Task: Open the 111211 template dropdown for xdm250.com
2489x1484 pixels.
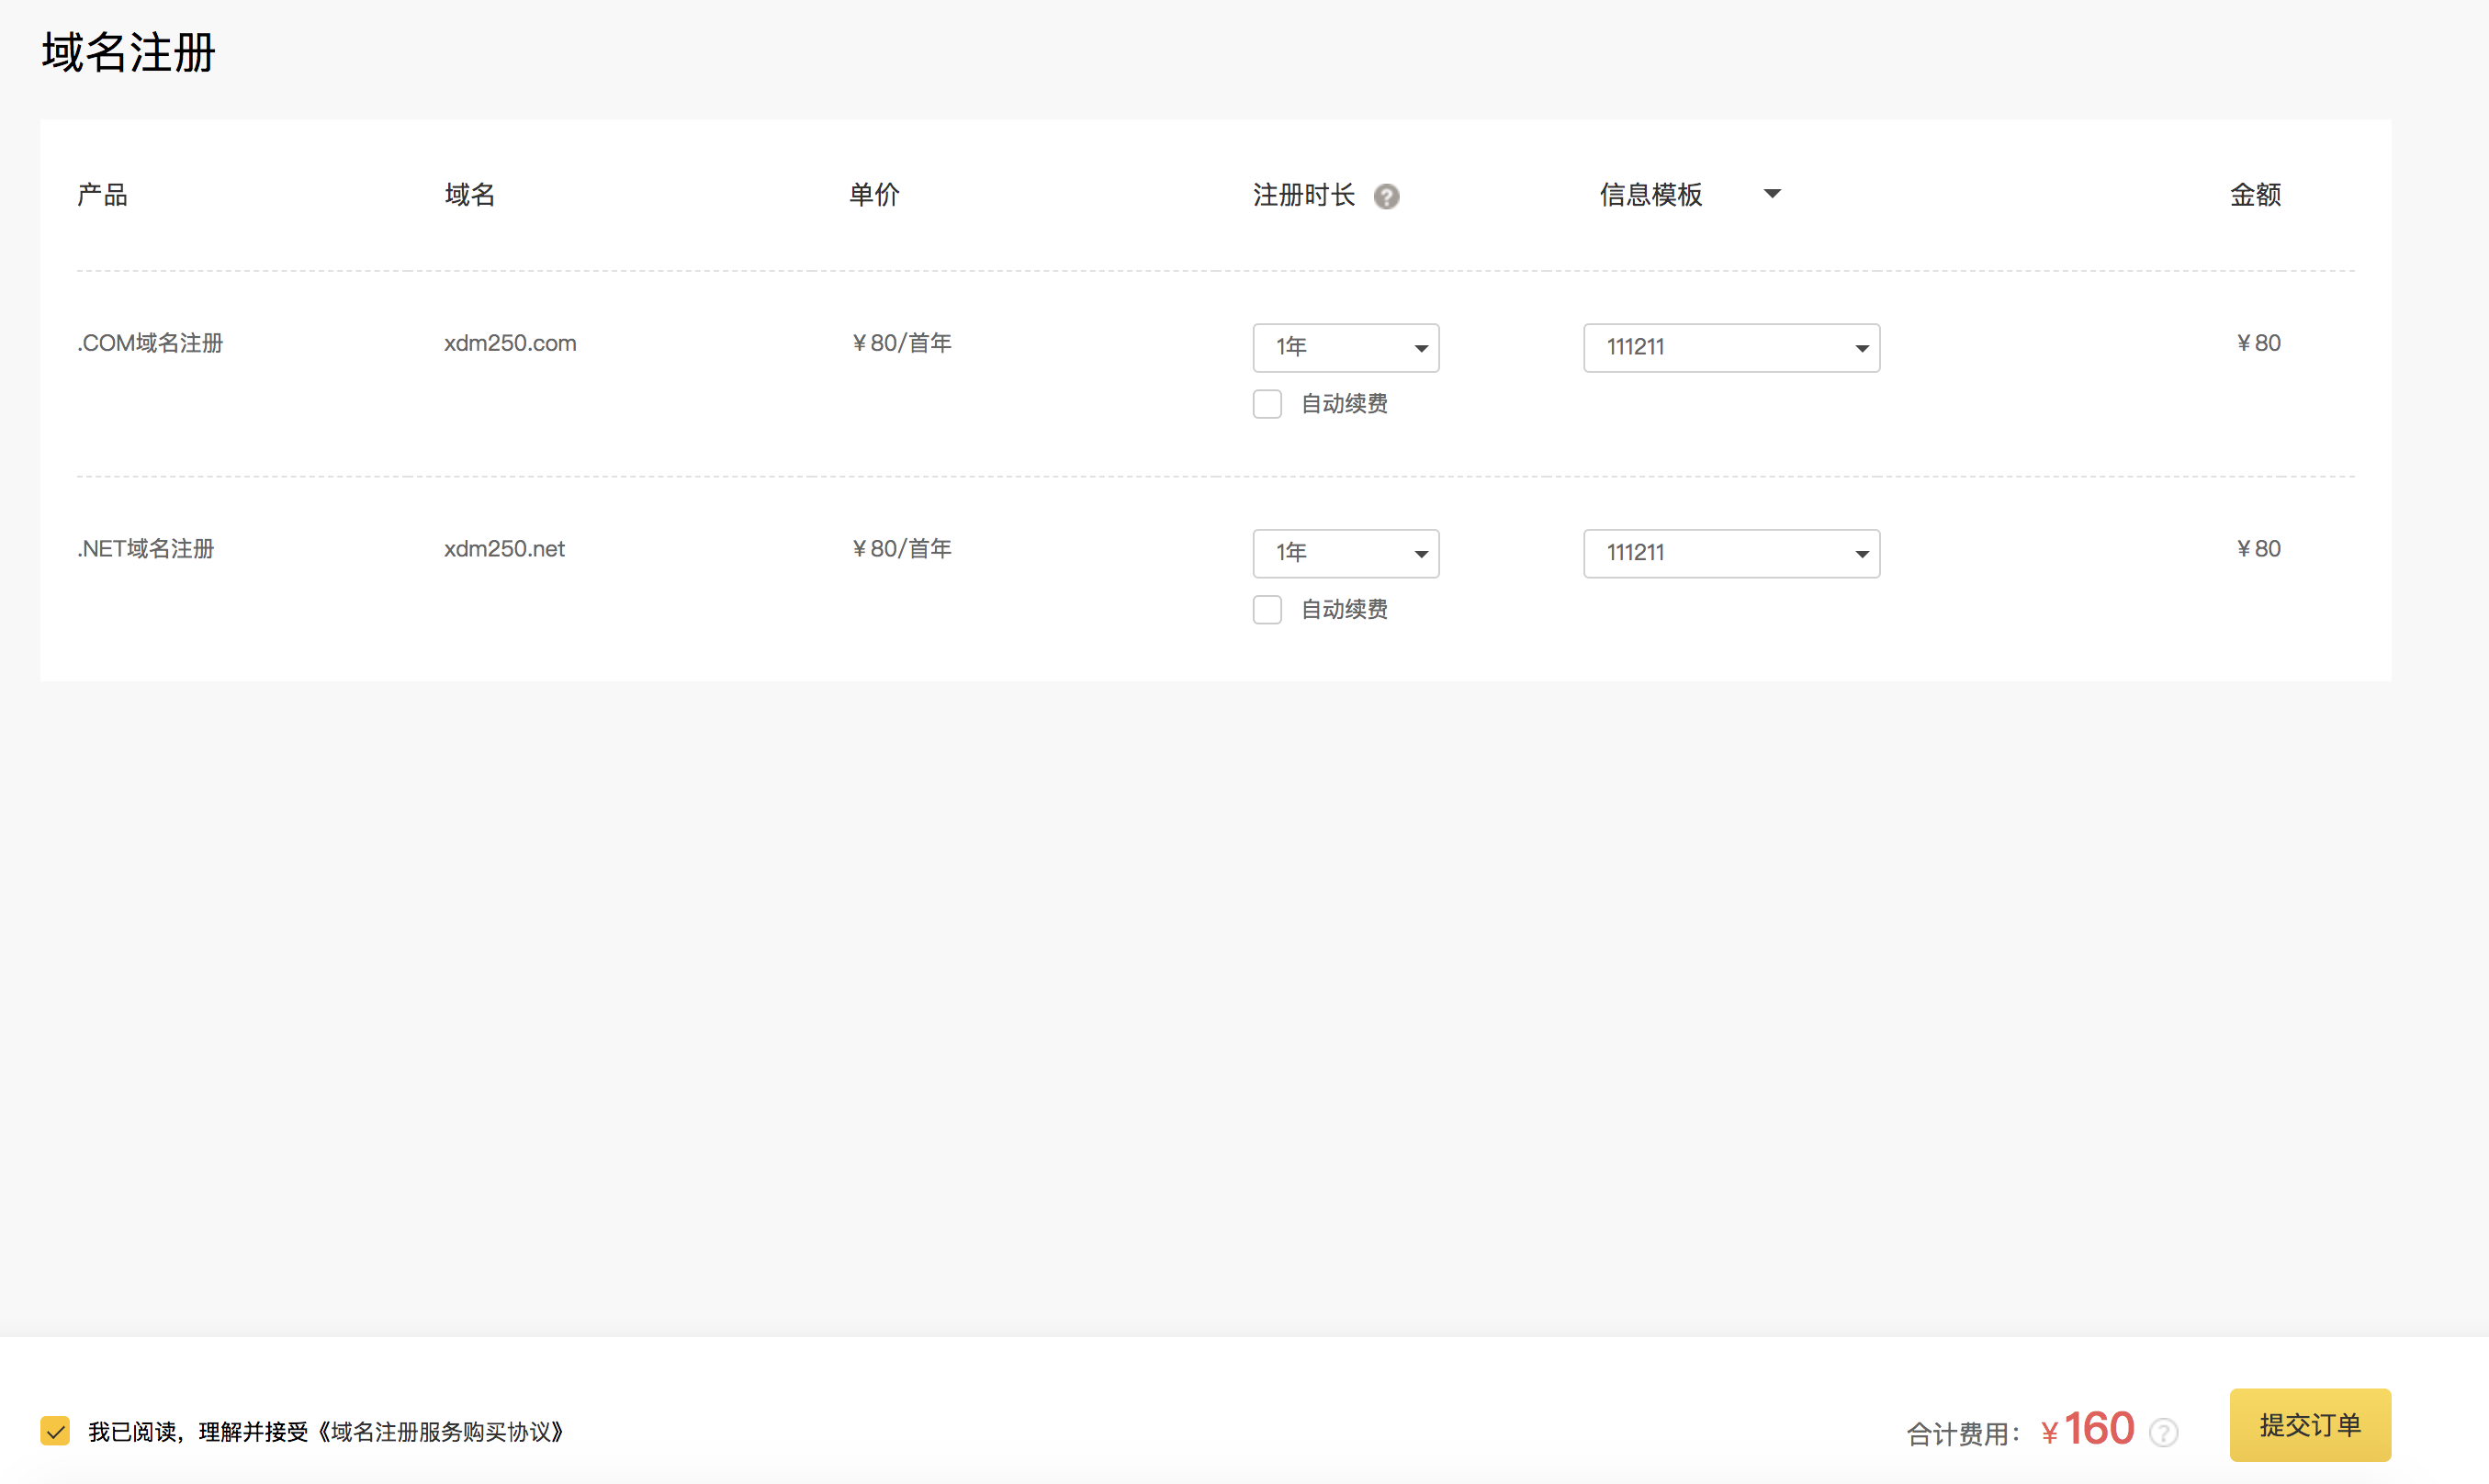Action: 1730,347
